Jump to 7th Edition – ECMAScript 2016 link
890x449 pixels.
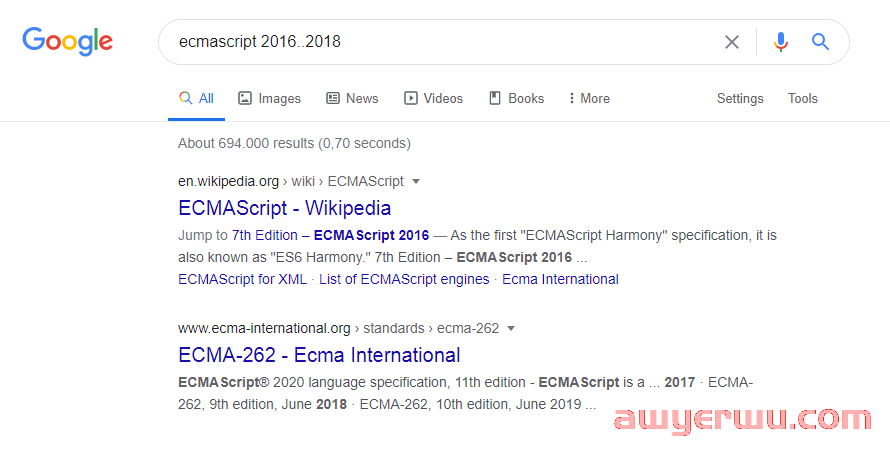click(330, 235)
